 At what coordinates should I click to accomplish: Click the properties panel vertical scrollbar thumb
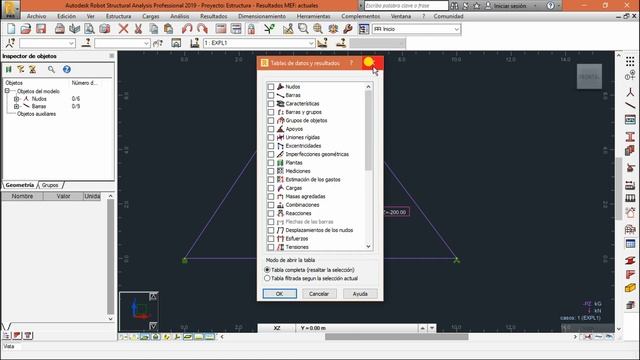coord(110,257)
